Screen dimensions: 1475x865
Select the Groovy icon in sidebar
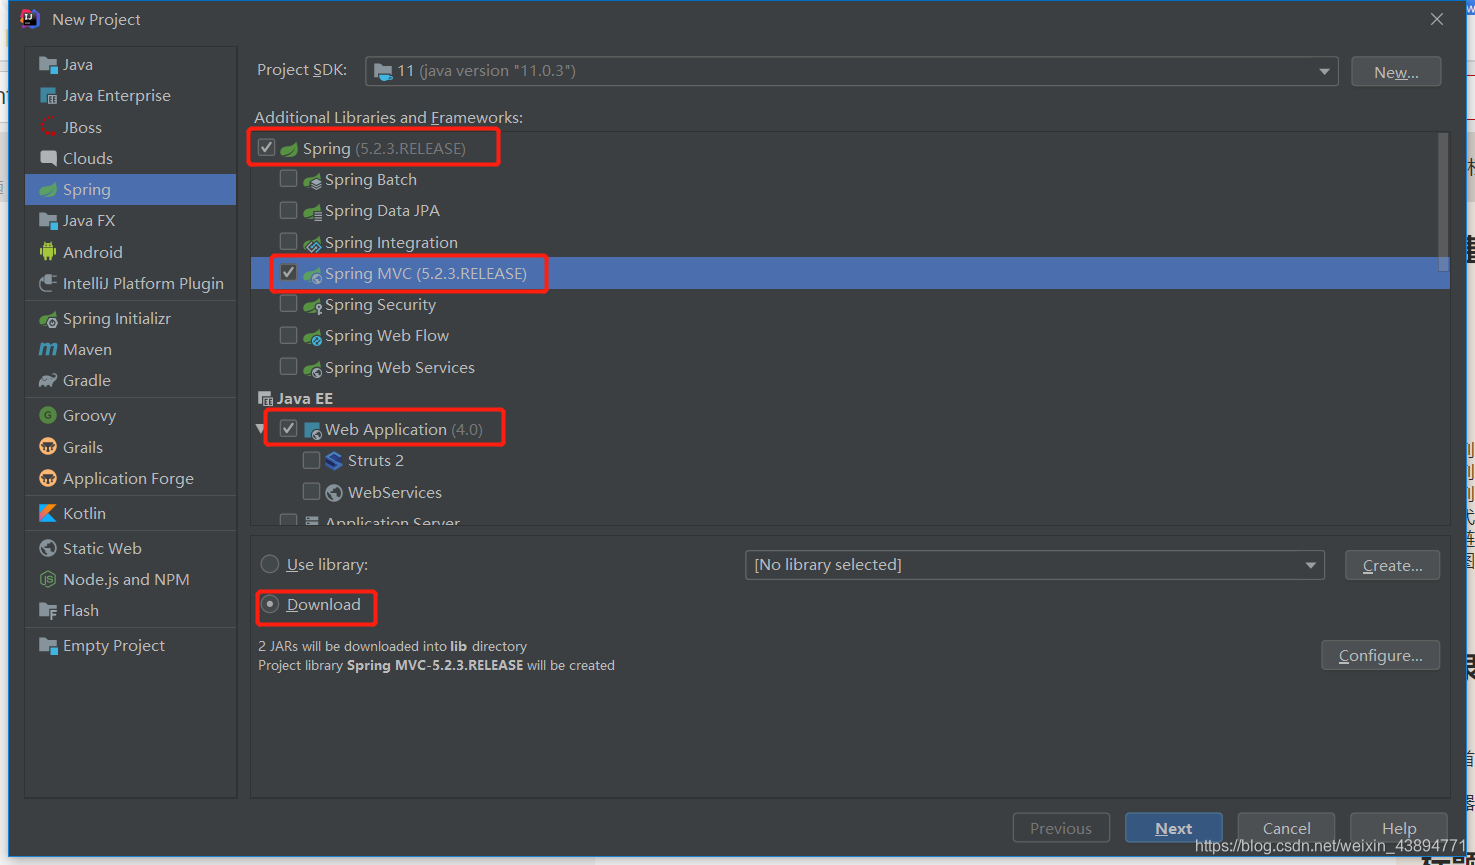[48, 415]
